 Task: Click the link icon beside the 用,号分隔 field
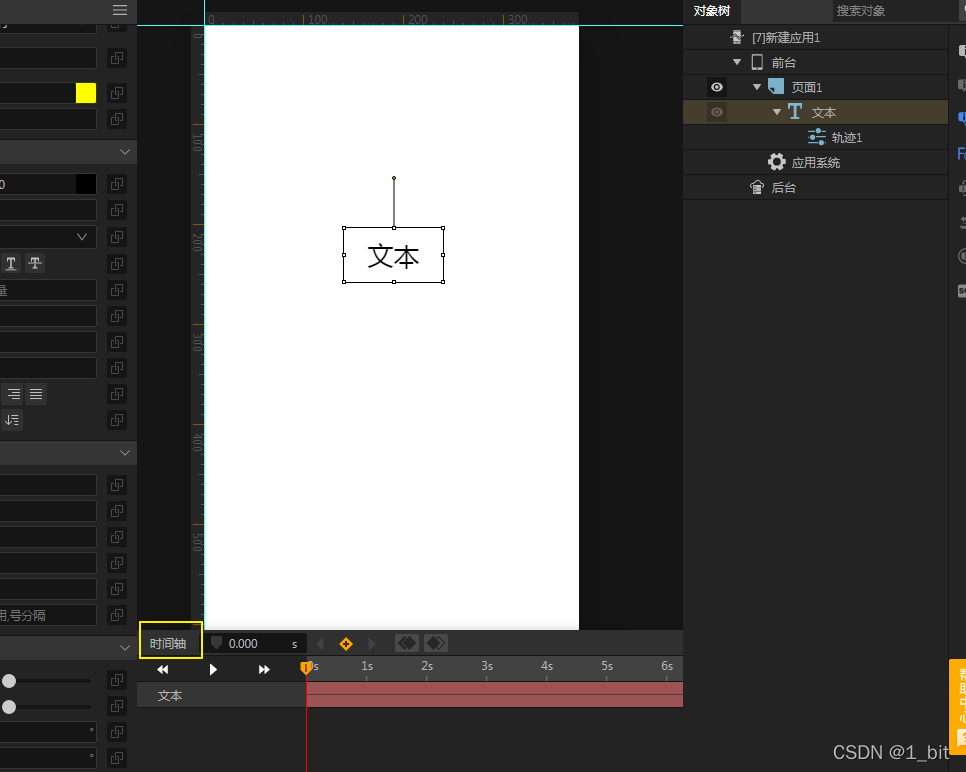tap(116, 616)
